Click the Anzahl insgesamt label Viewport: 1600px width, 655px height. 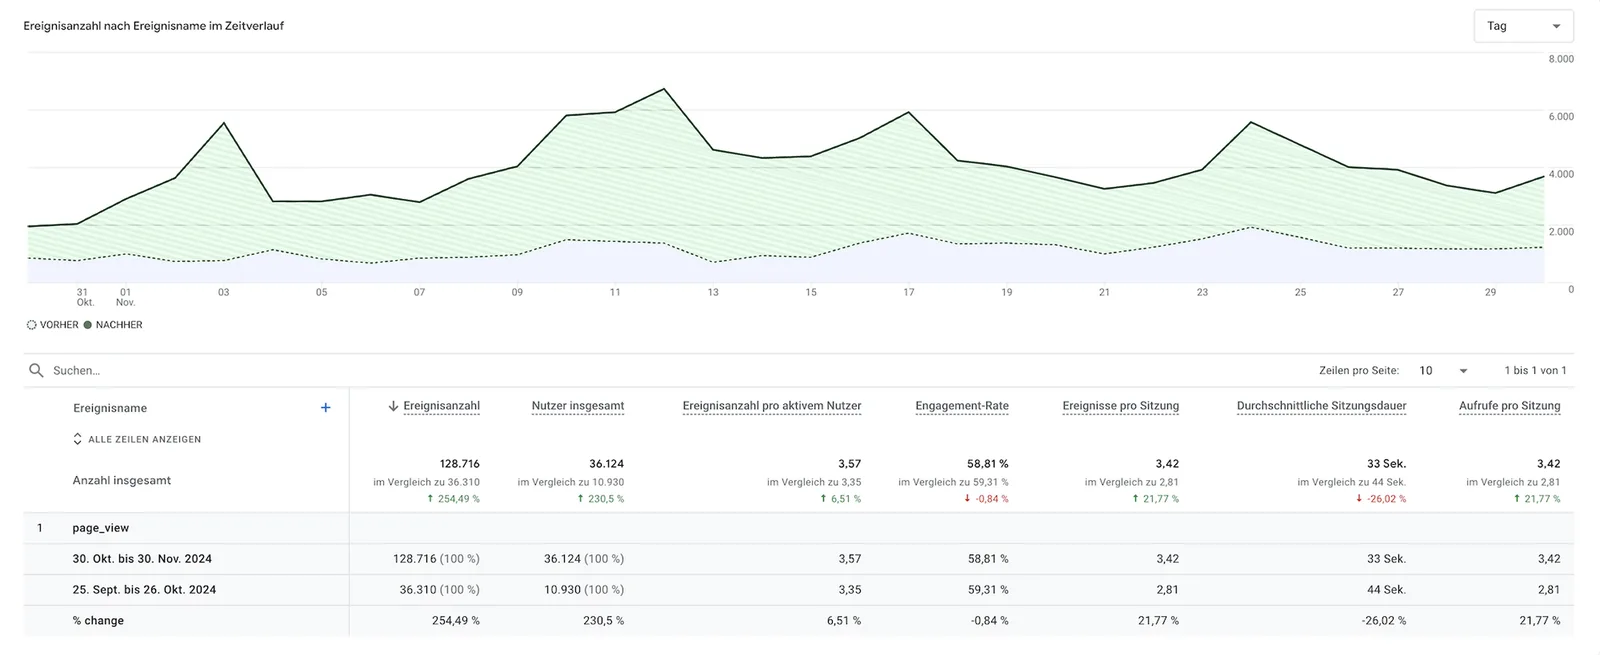pyautogui.click(x=122, y=481)
